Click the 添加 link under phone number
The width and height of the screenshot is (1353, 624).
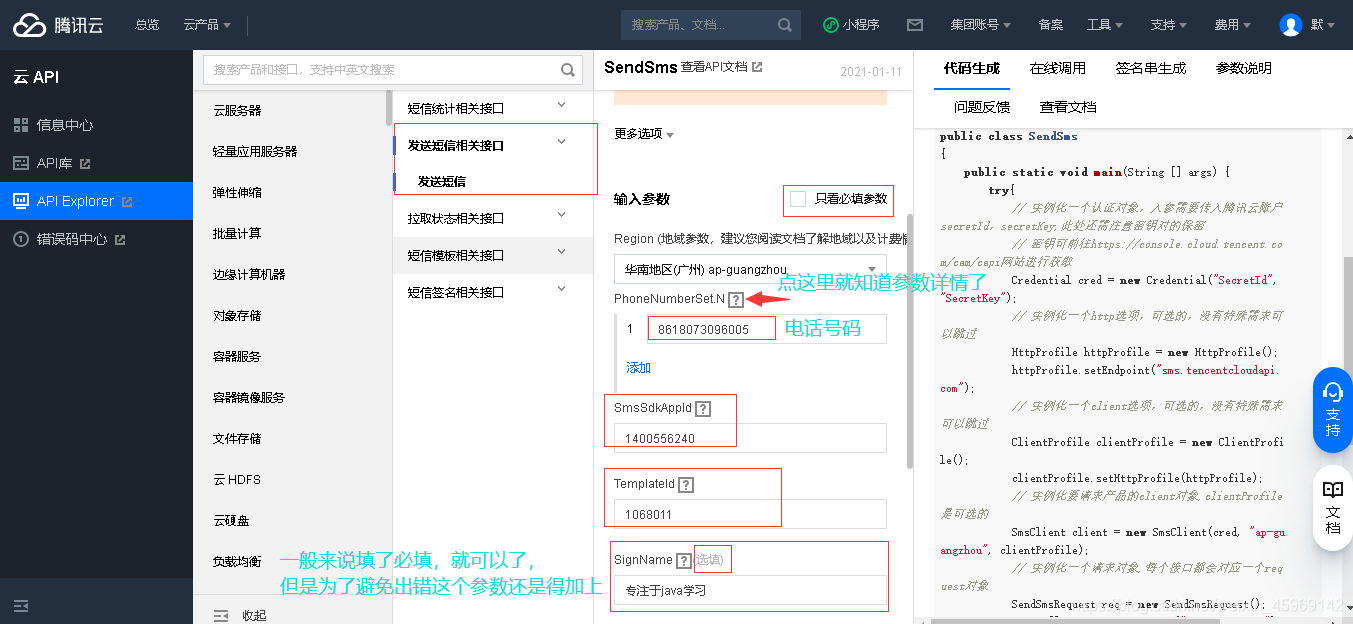coord(638,368)
